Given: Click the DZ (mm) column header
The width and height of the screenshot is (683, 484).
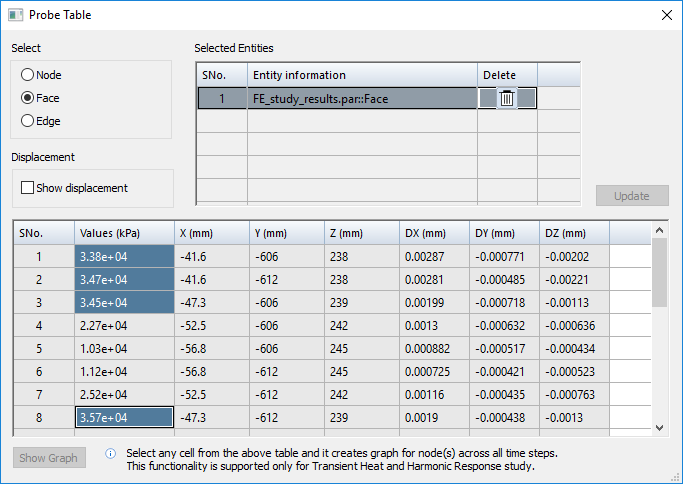Looking at the screenshot, I should click(574, 233).
